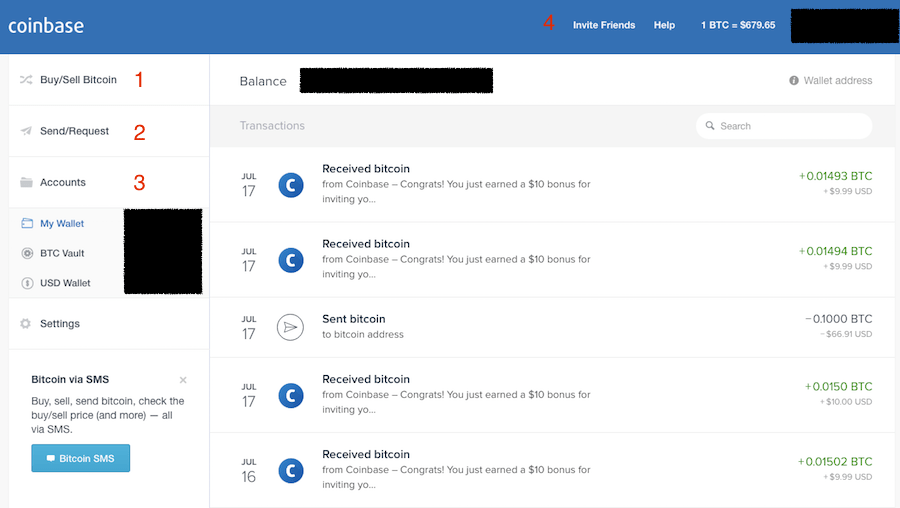Viewport: 900px width, 508px height.
Task: Open the Settings page
Action: point(109,324)
